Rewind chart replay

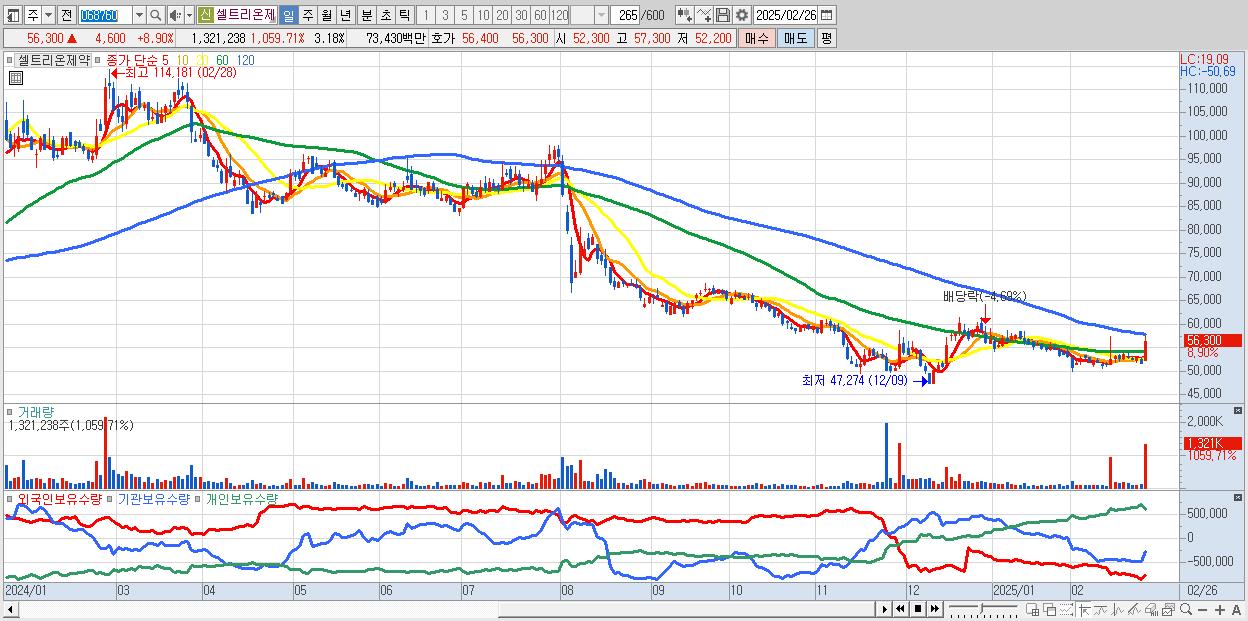click(x=900, y=609)
